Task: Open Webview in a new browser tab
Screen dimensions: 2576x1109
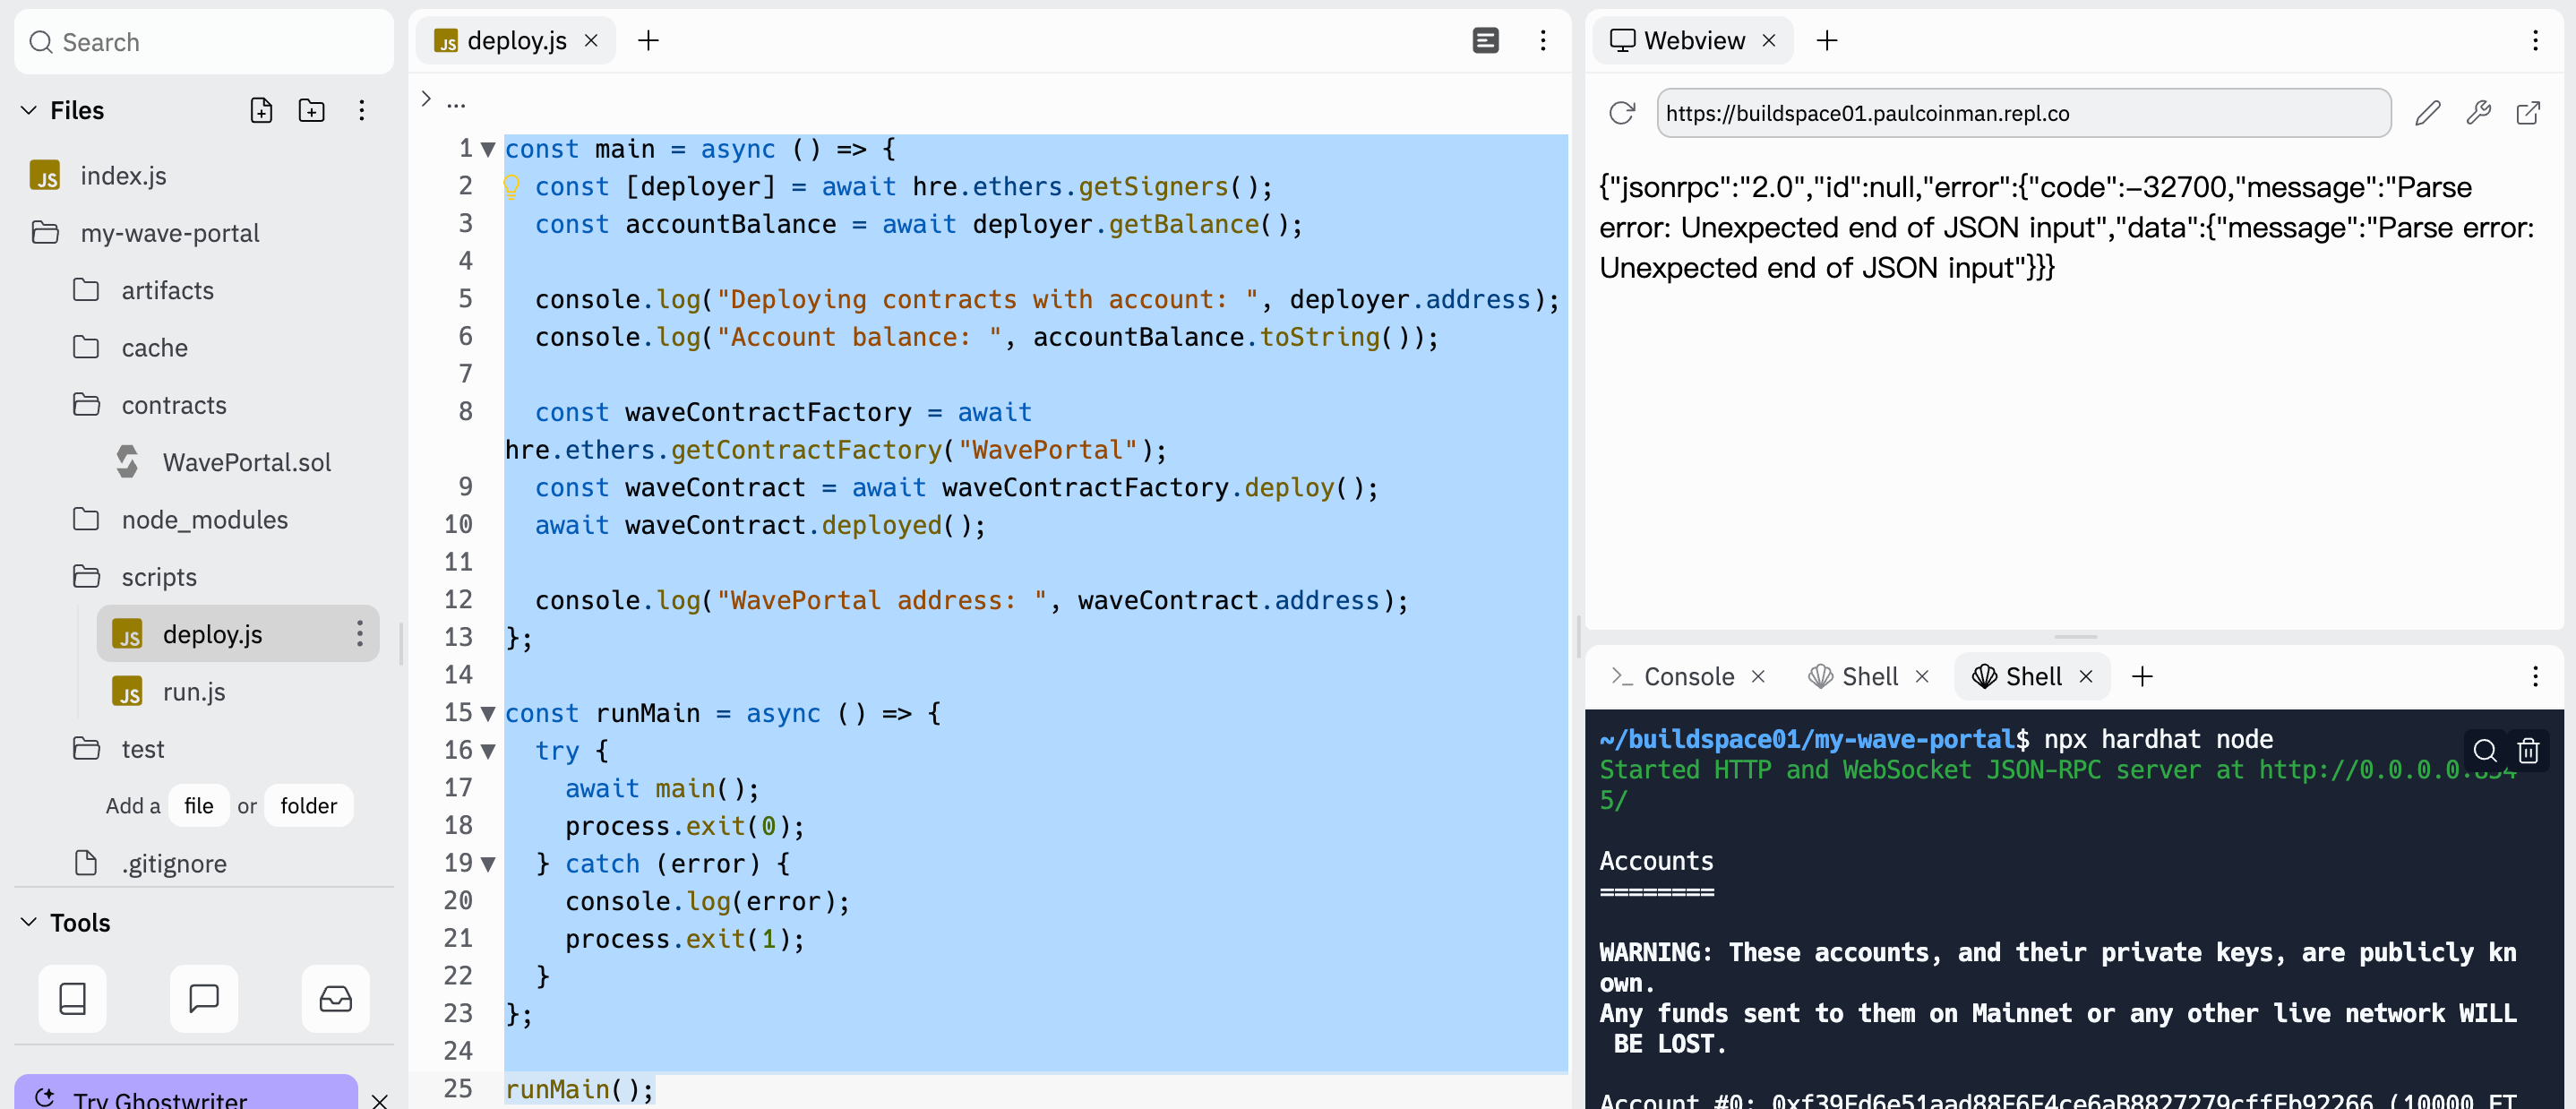Action: pos(2528,113)
